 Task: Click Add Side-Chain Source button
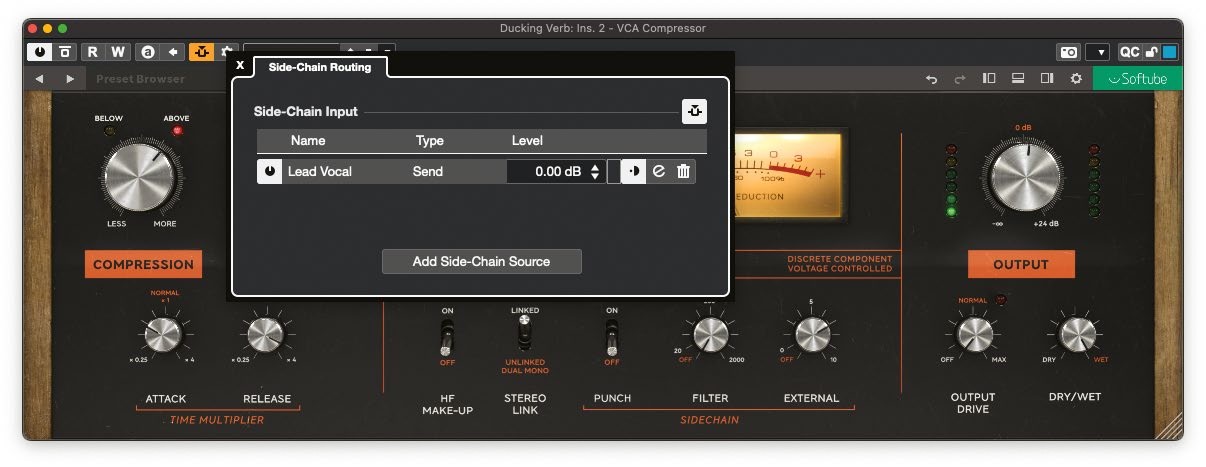coord(482,261)
